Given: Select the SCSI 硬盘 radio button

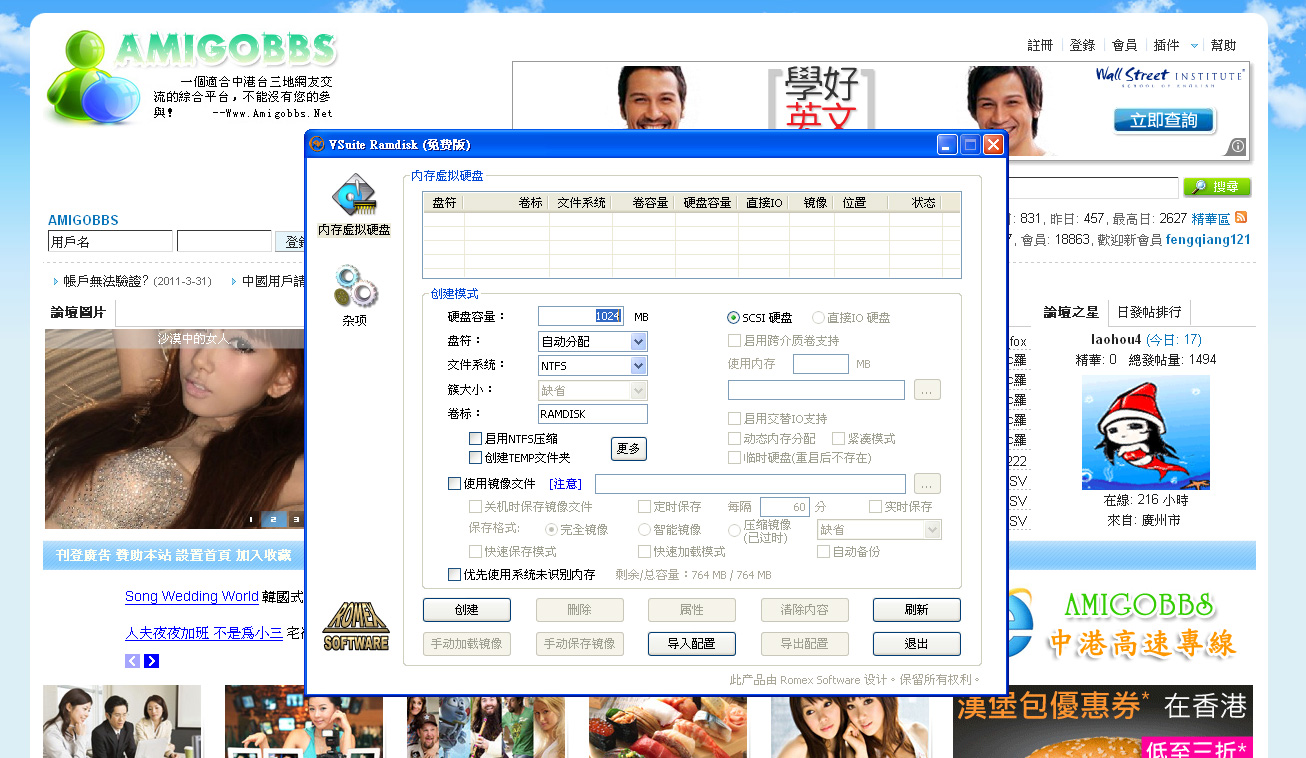Looking at the screenshot, I should pyautogui.click(x=733, y=318).
